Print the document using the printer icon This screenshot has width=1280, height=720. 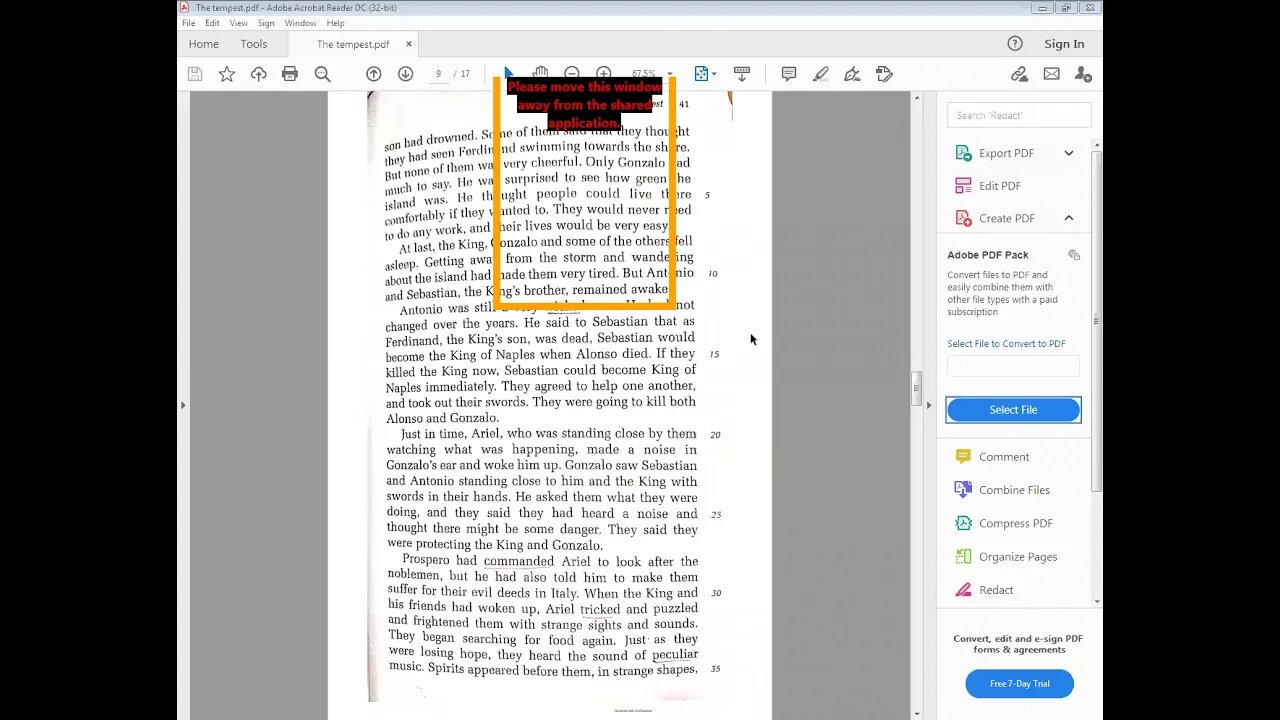pos(290,74)
